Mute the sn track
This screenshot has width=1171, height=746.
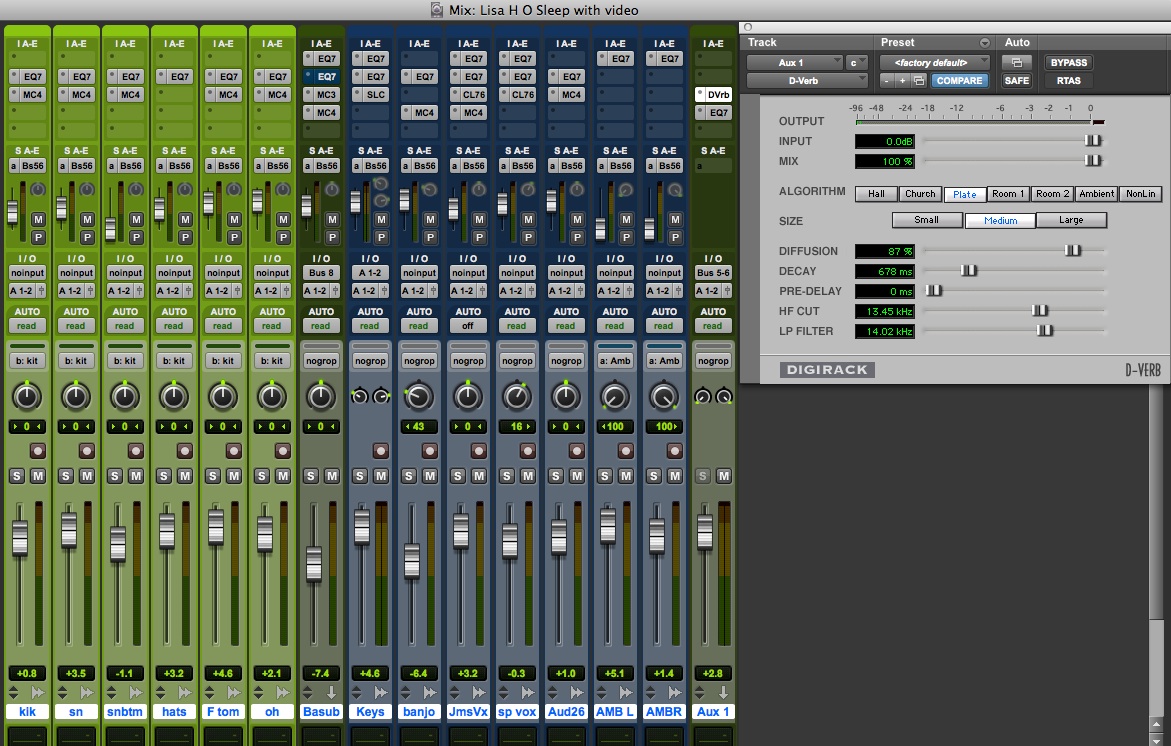pyautogui.click(x=87, y=476)
